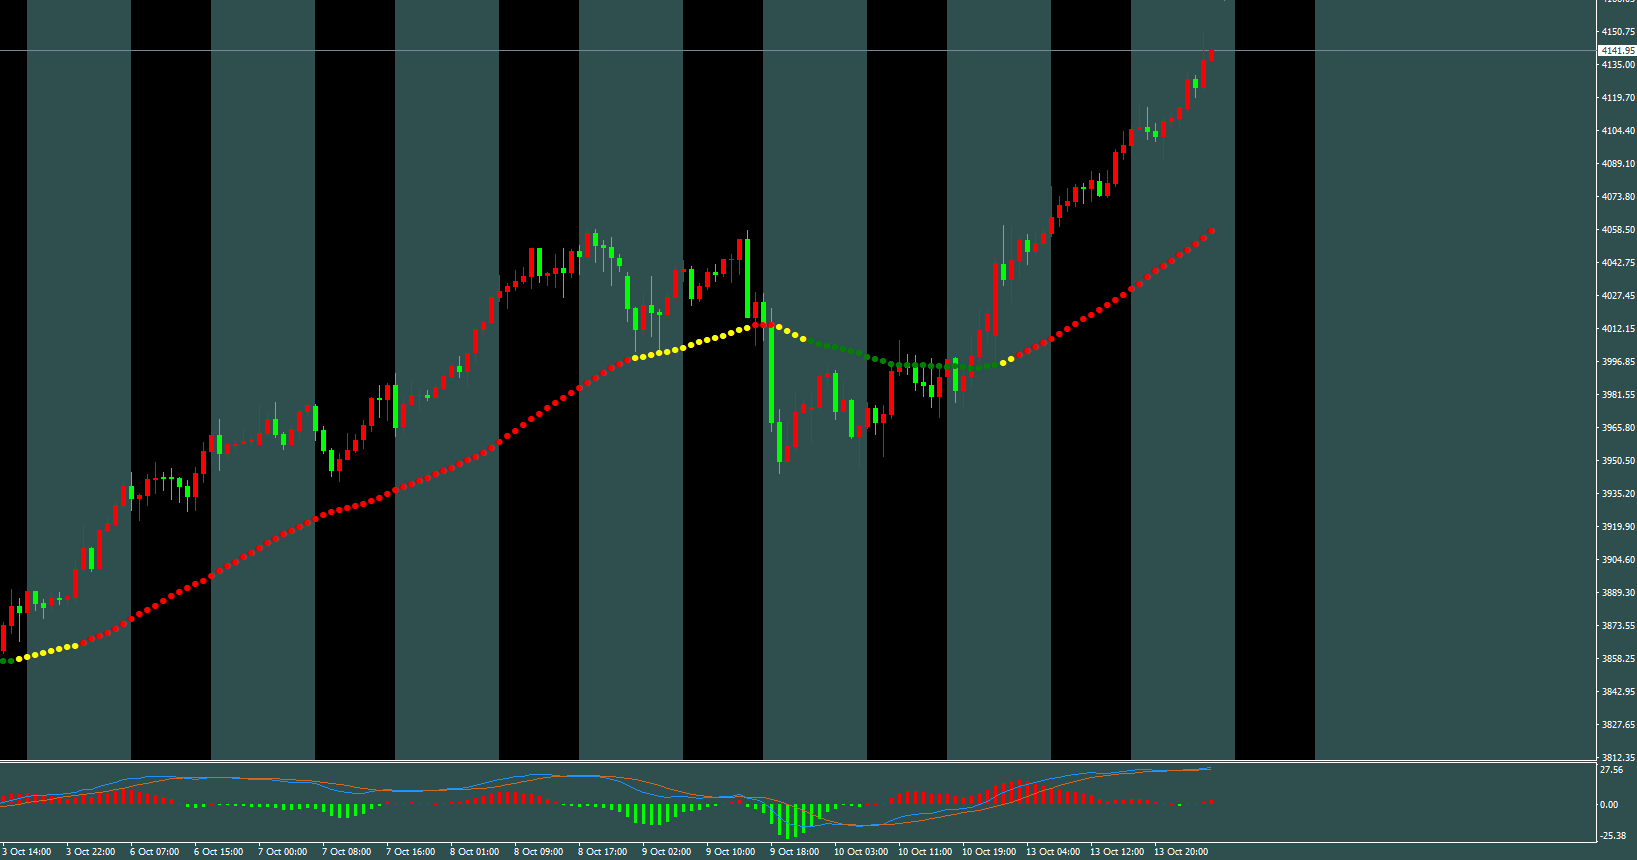Click the 27.56 oscillator scale label
Viewport: 1637px width, 860px height.
tap(1611, 770)
